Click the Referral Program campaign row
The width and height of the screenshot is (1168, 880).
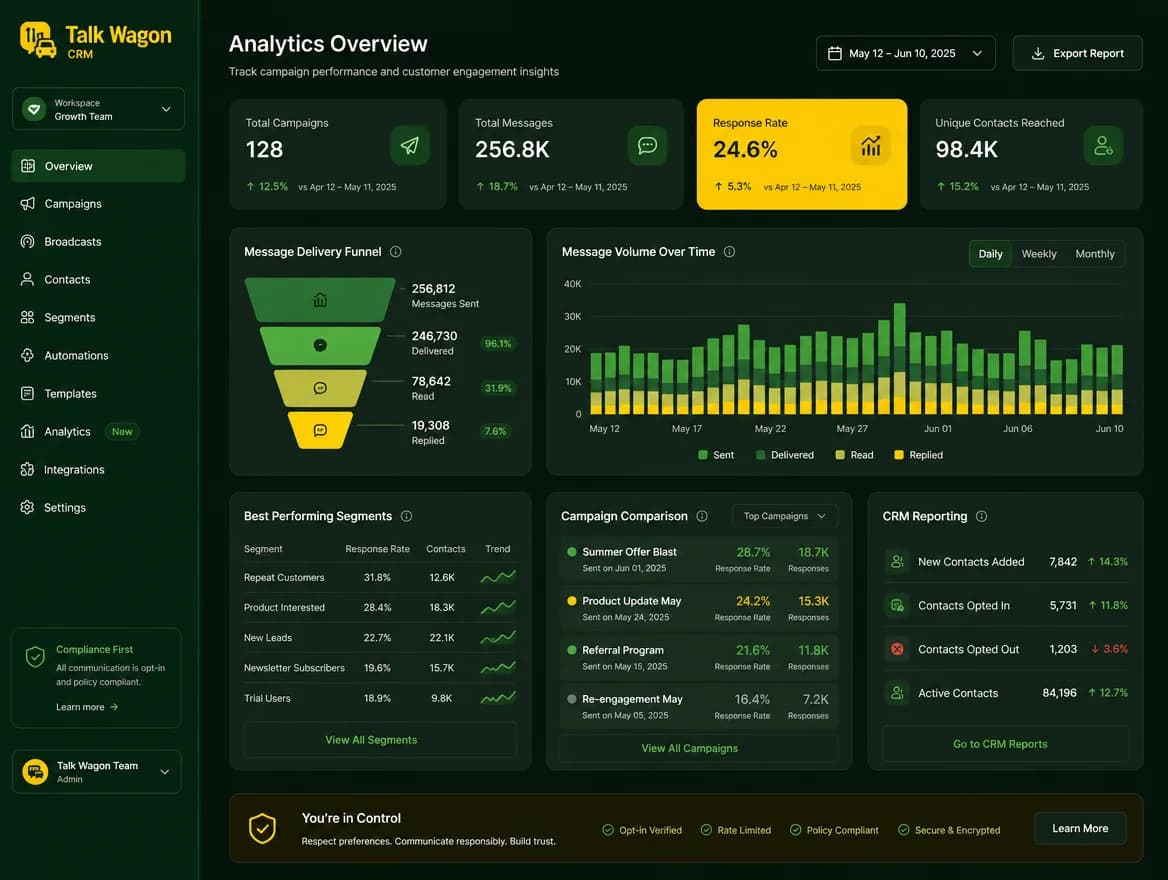click(x=699, y=657)
